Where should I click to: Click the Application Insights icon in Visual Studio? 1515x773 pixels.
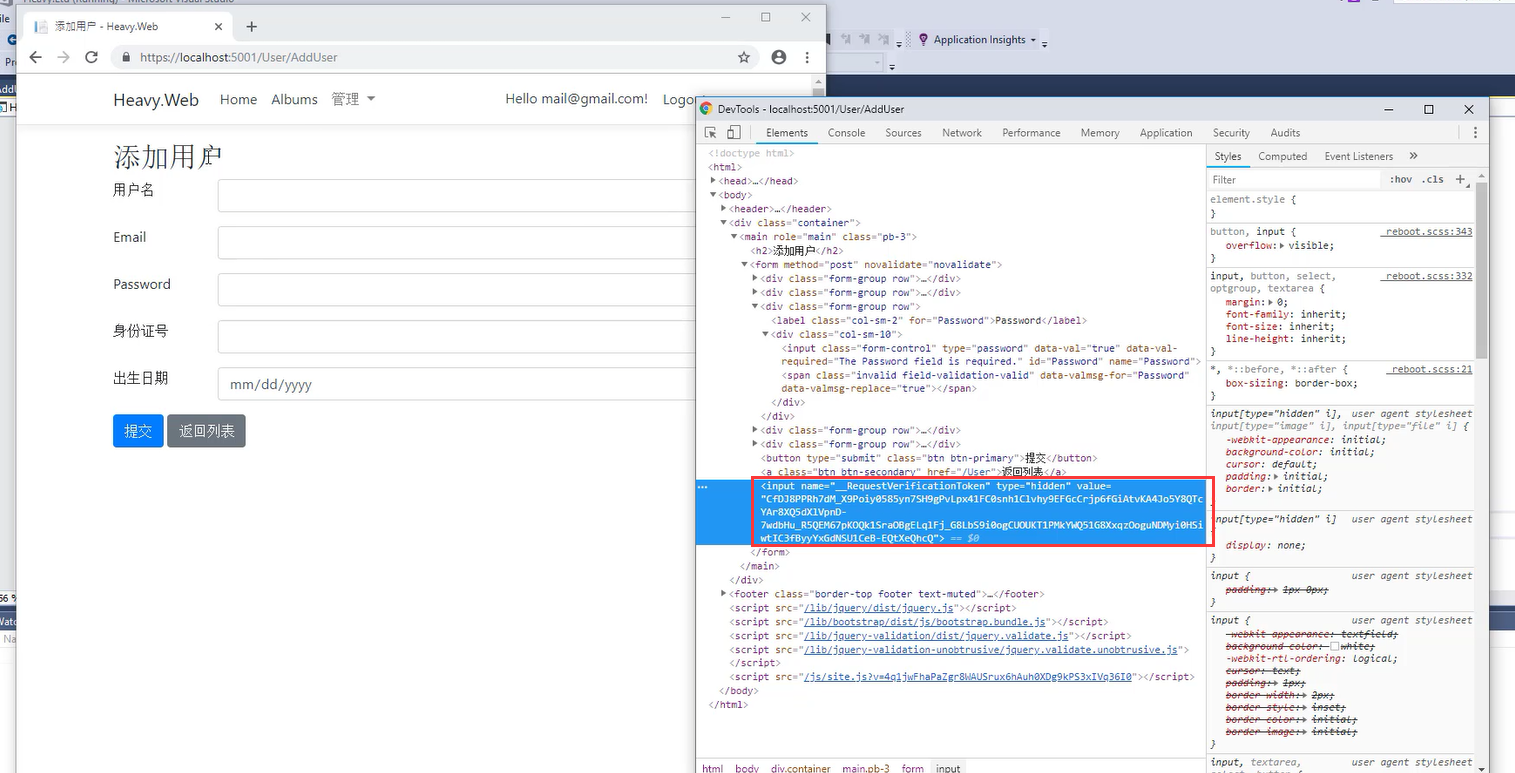click(x=923, y=40)
